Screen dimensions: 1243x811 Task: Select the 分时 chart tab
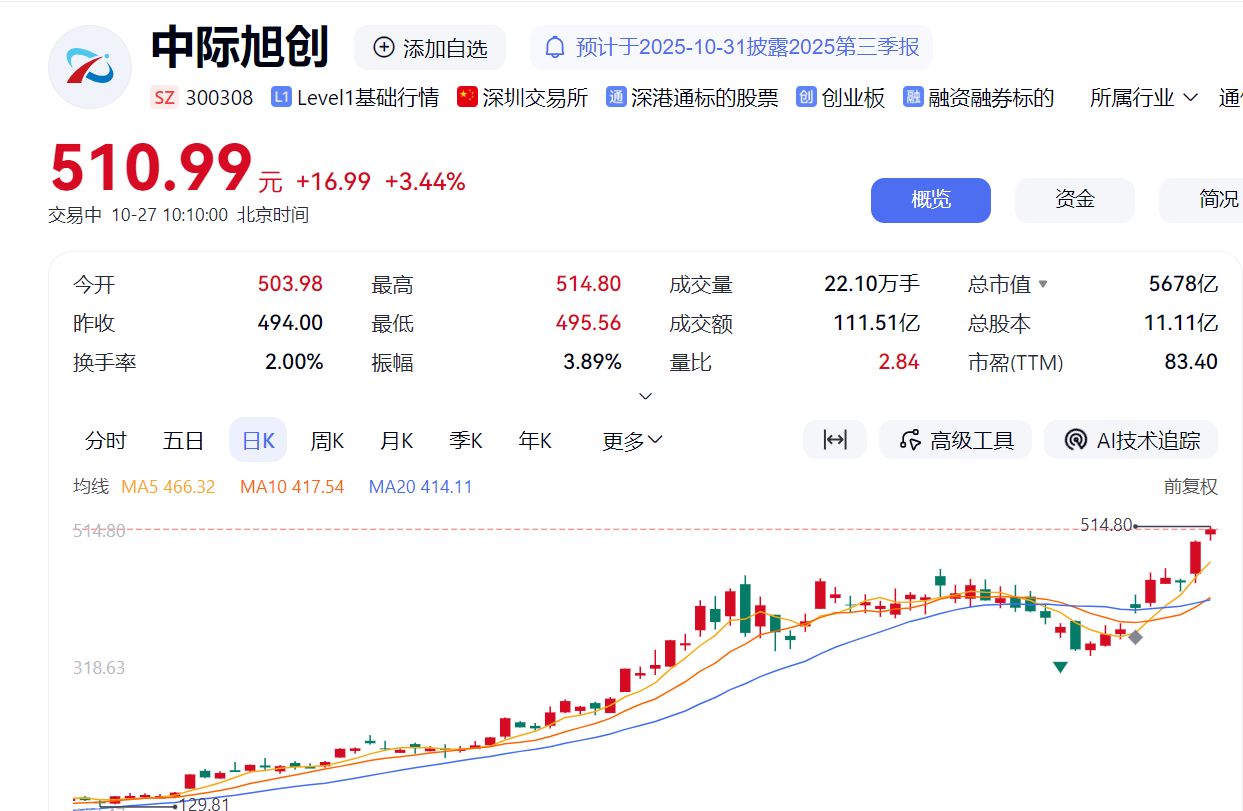pos(106,439)
